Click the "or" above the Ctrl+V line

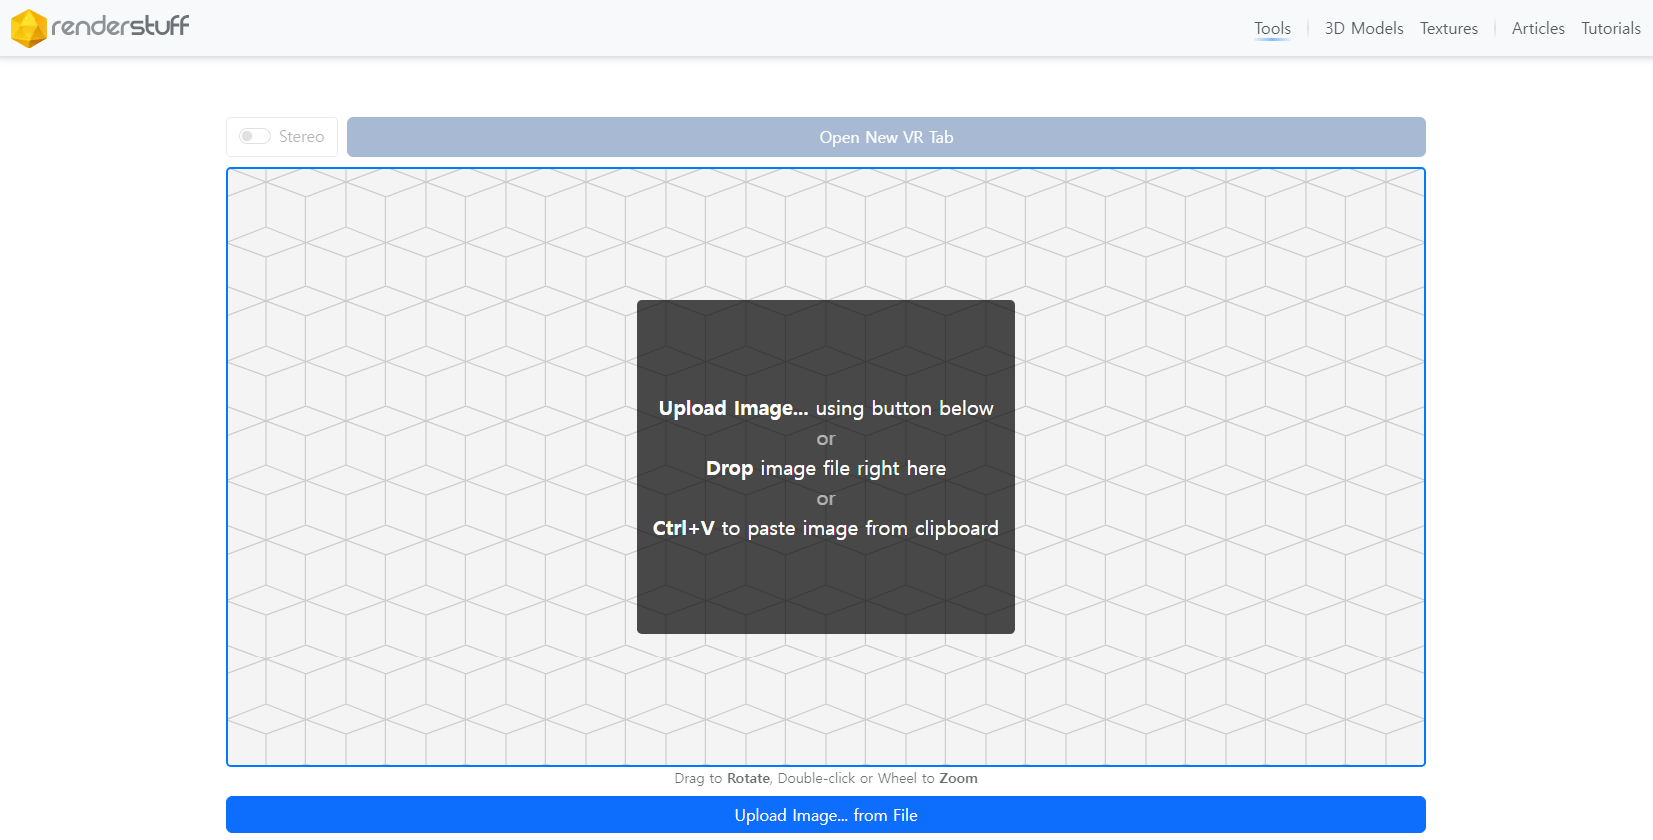coord(825,499)
